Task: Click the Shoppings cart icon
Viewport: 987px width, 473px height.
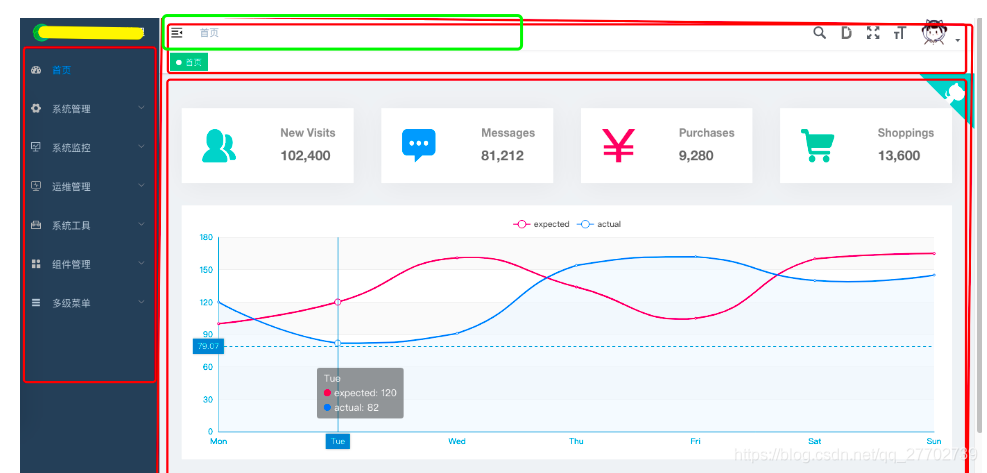Action: point(818,145)
